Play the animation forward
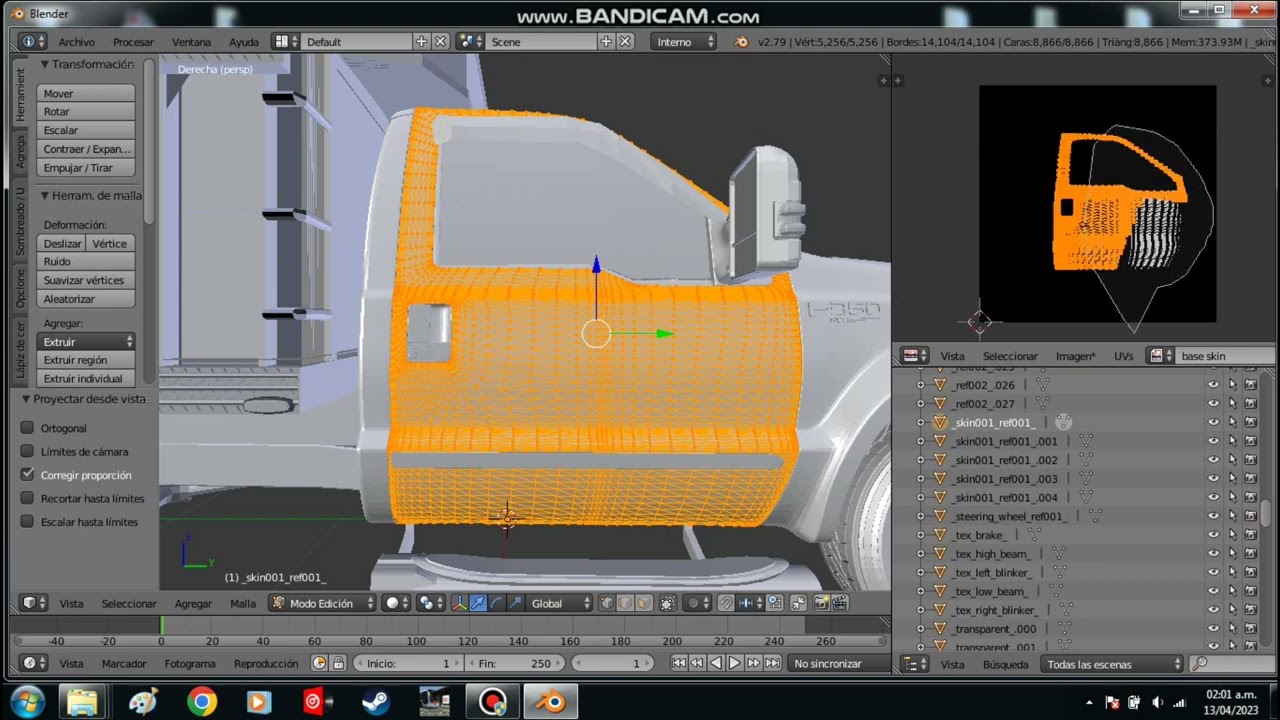This screenshot has height=720, width=1280. [735, 663]
